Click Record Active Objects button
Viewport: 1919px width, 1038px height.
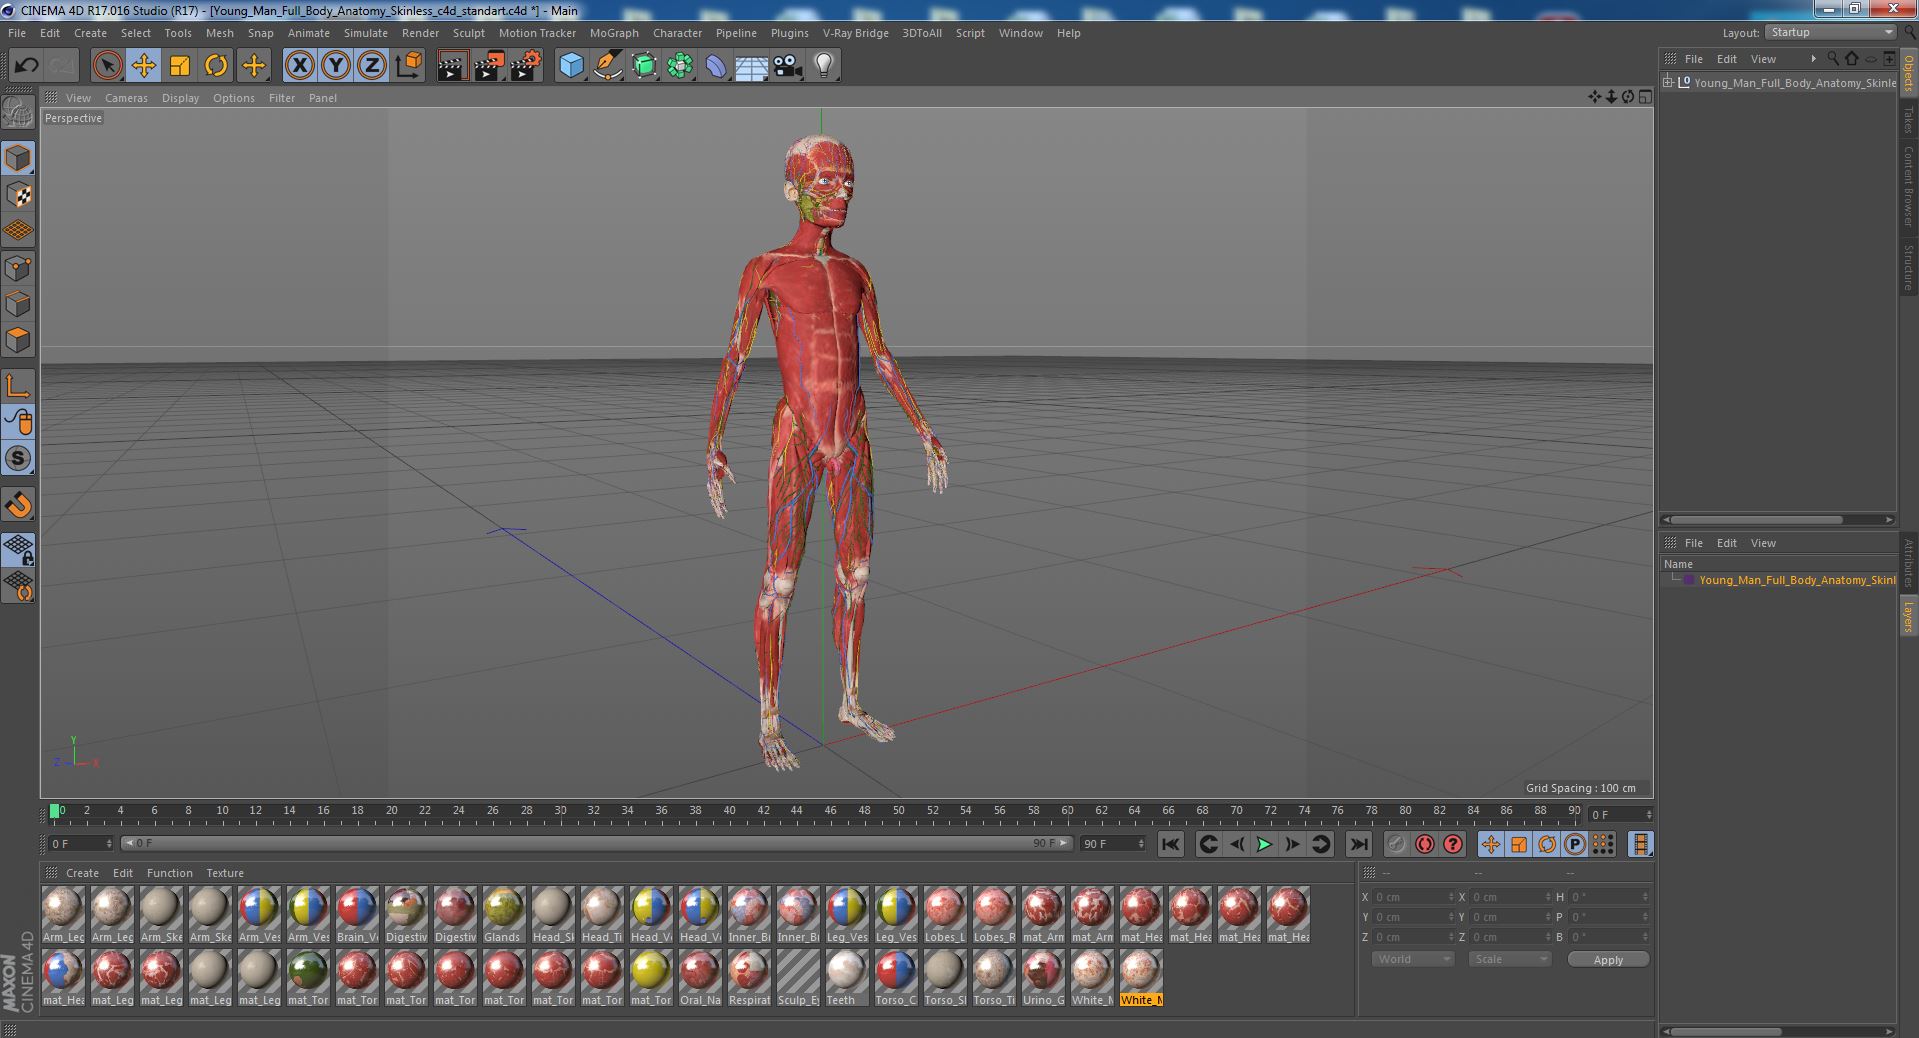pos(1396,845)
